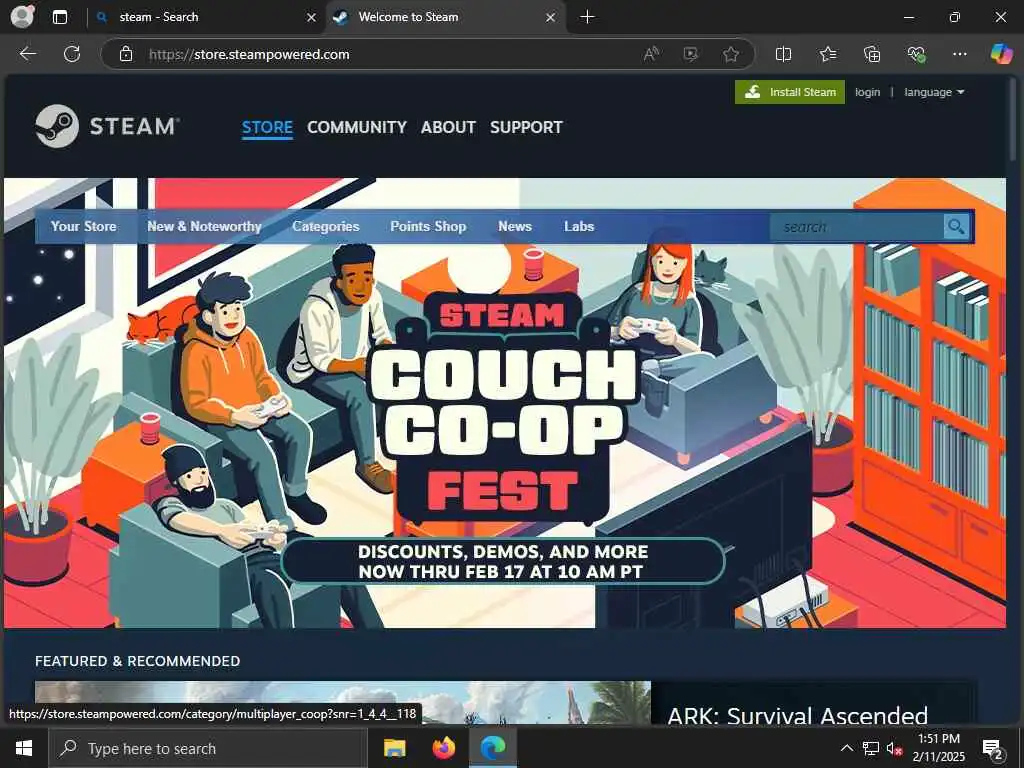Close the Welcome to Steam tab

[551, 18]
